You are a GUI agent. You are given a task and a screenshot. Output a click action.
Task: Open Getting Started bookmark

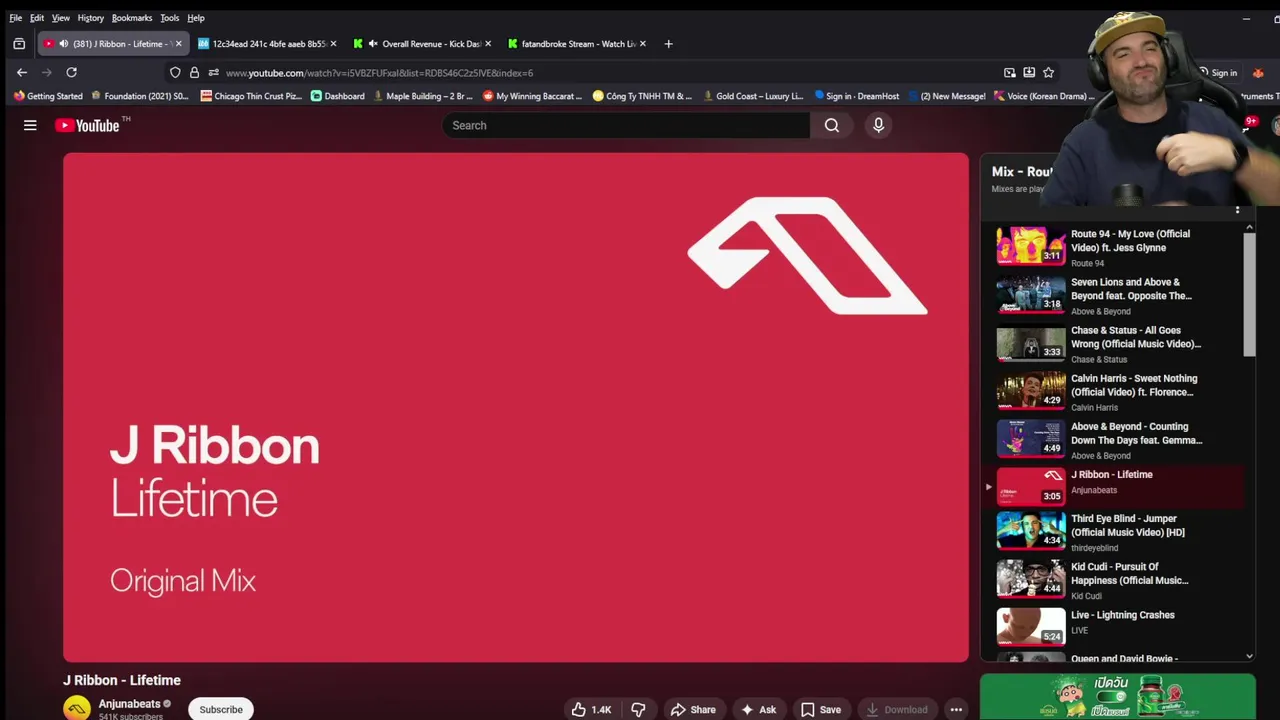pyautogui.click(x=48, y=96)
